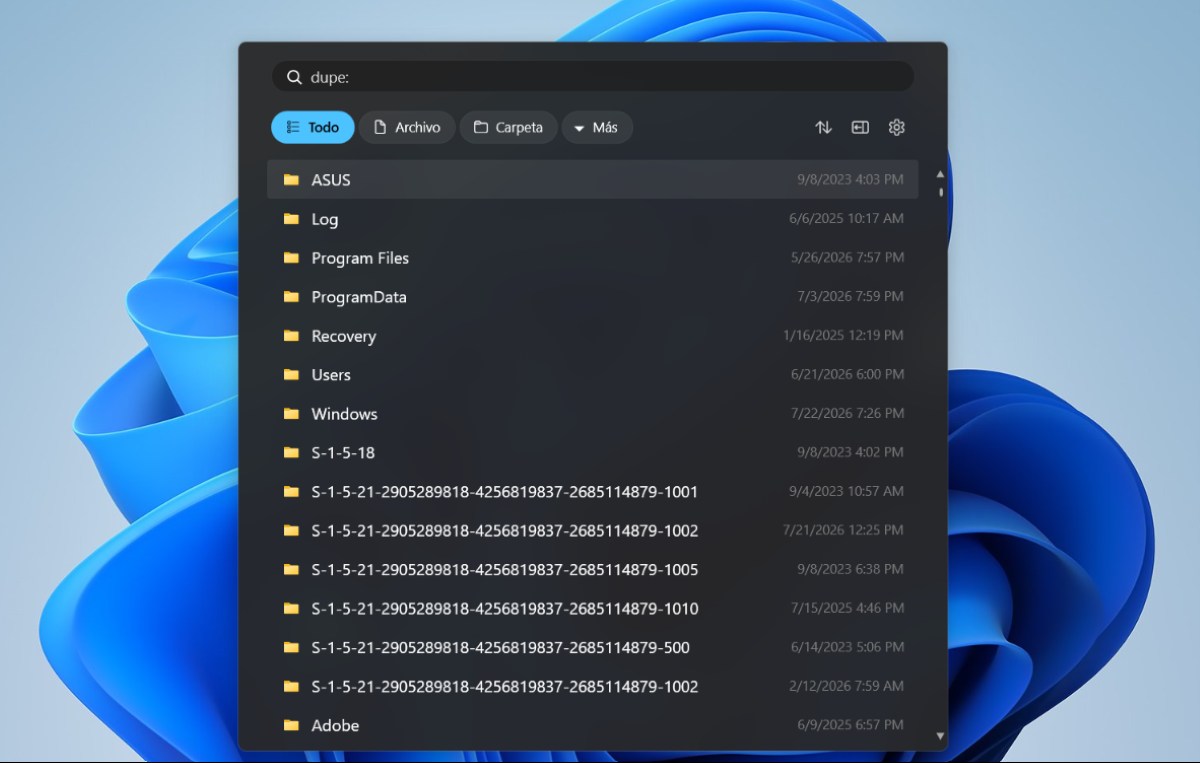The width and height of the screenshot is (1200, 763).
Task: Click the Program Files folder icon
Action: (291, 258)
